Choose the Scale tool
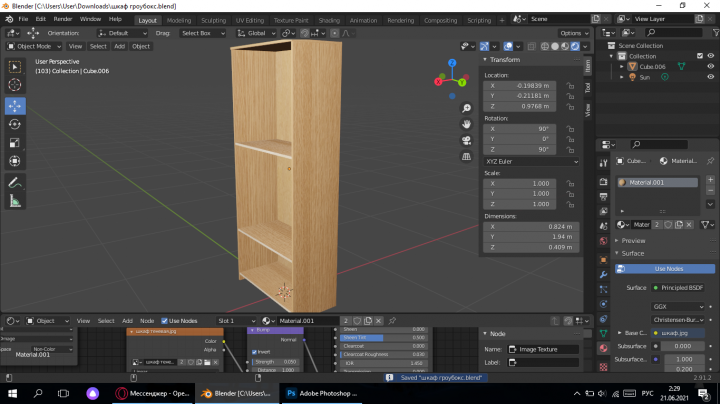Viewport: 720px width, 404px height. pyautogui.click(x=15, y=143)
